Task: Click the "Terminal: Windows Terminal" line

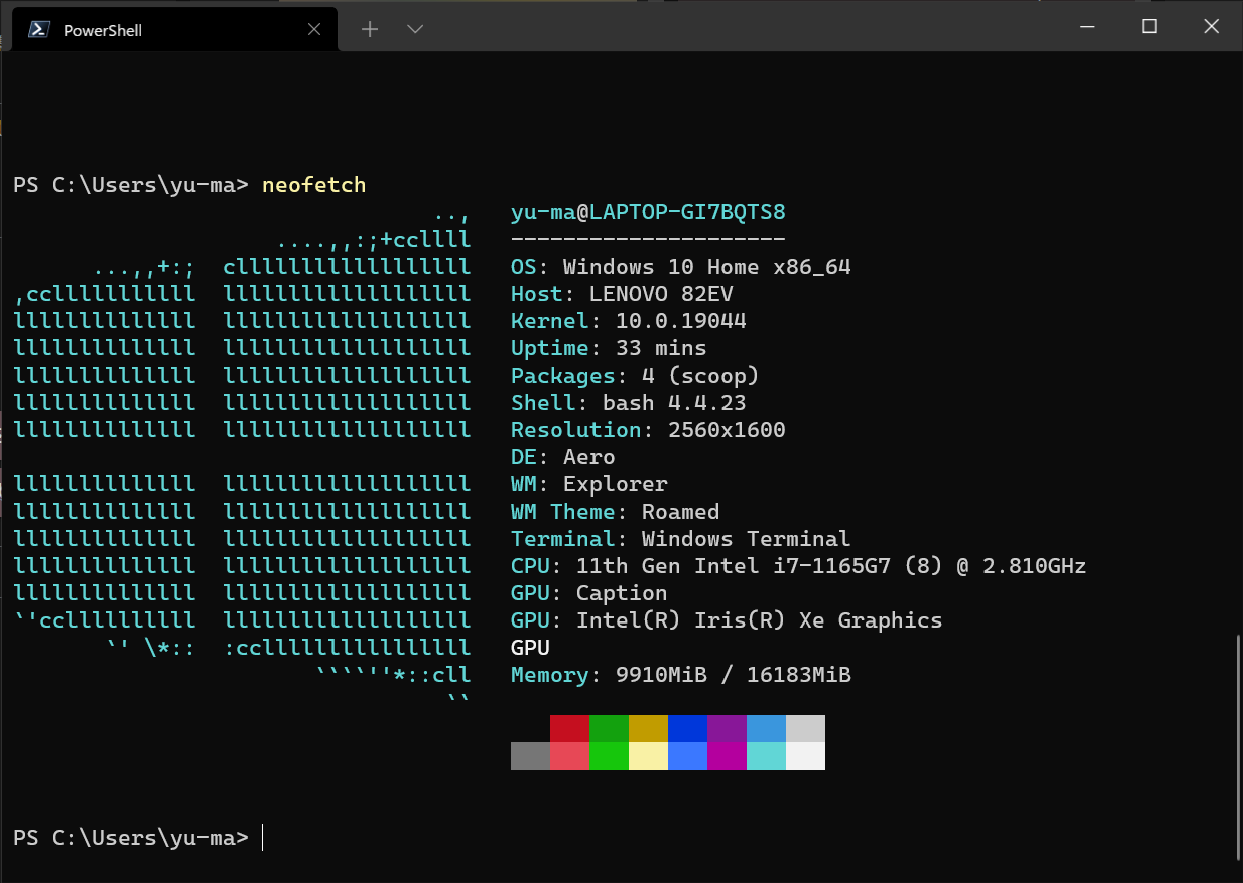Action: point(681,539)
